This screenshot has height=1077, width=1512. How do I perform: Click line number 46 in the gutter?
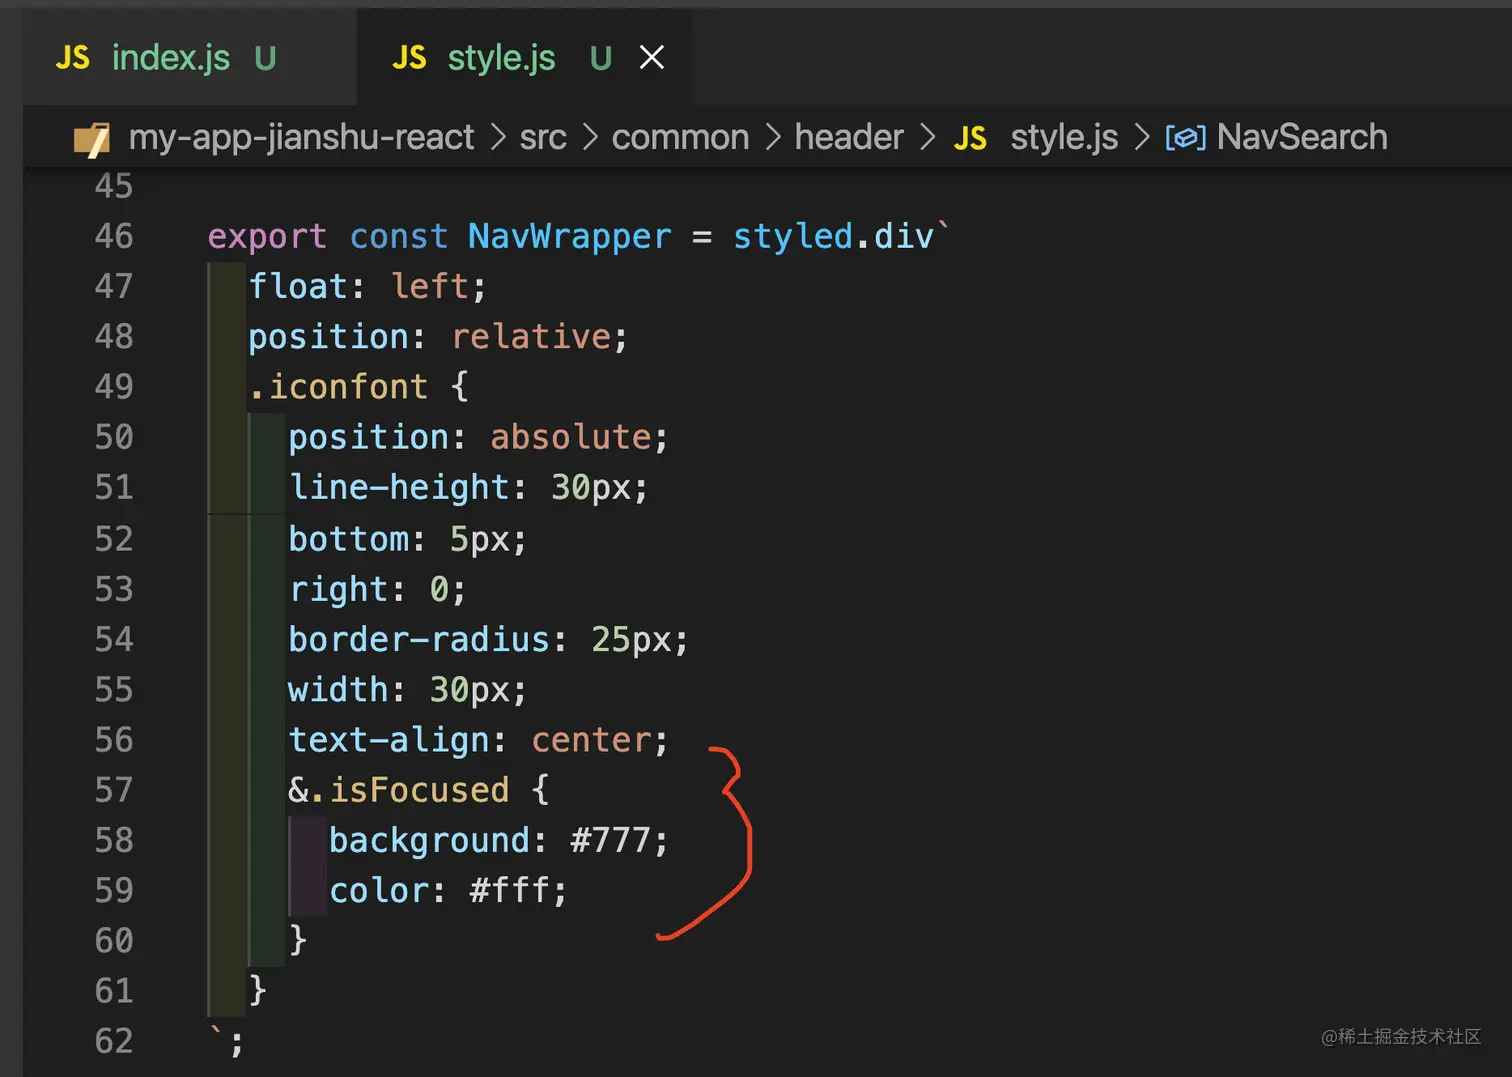[114, 236]
